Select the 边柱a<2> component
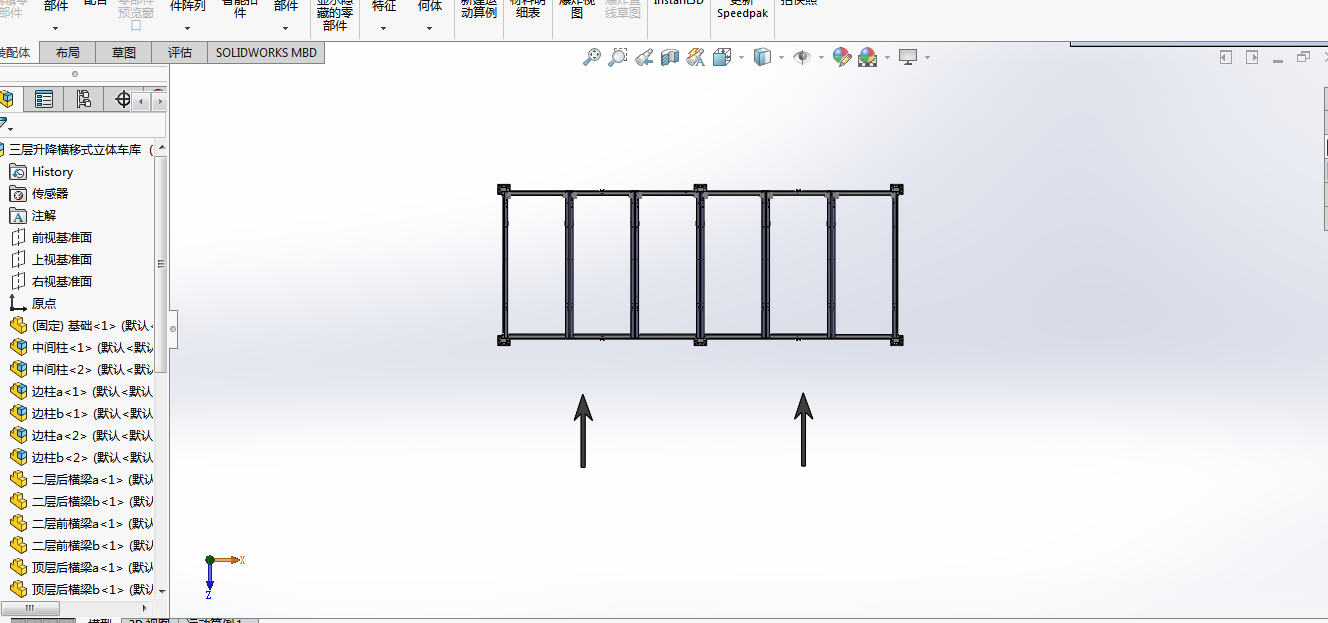The width and height of the screenshot is (1328, 623). (81, 435)
